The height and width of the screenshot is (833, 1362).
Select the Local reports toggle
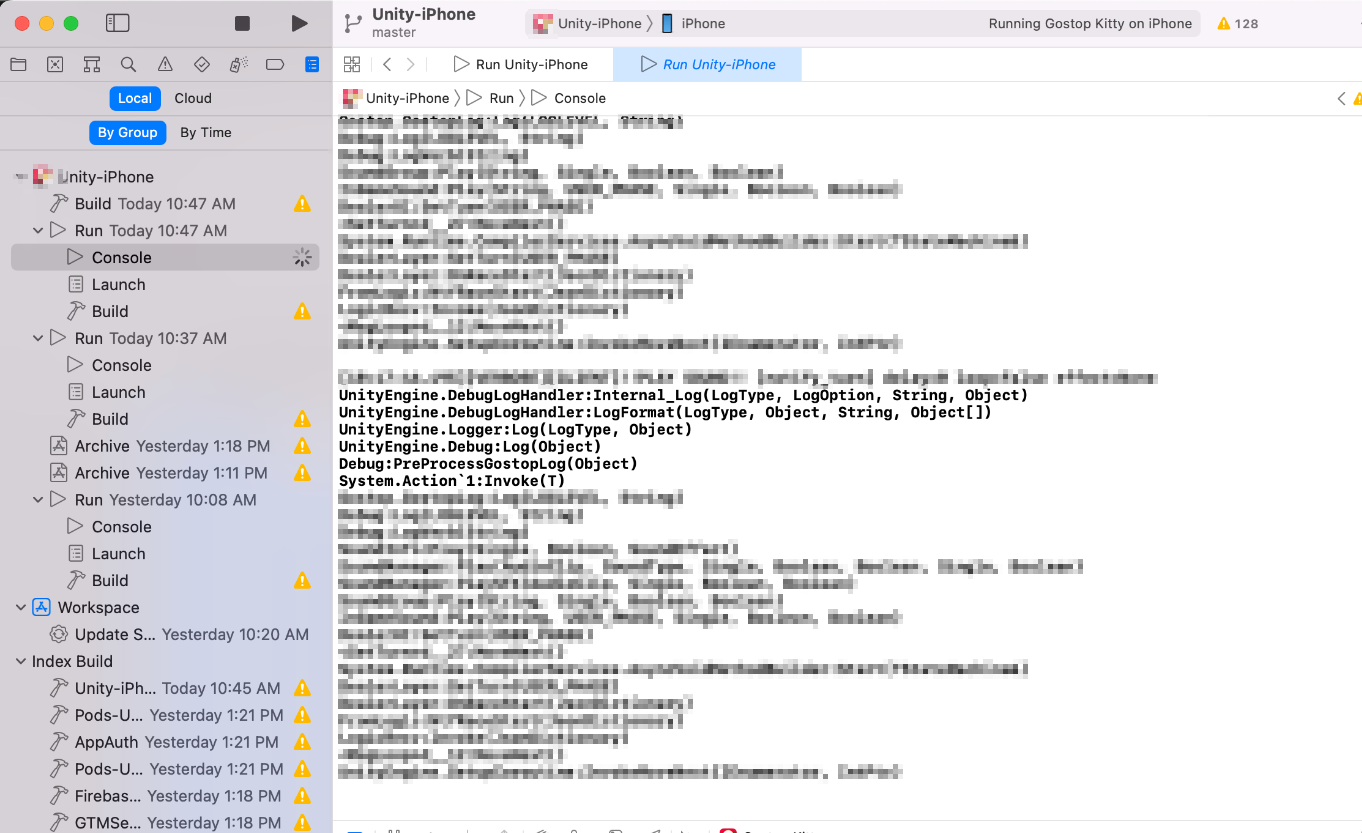click(135, 98)
